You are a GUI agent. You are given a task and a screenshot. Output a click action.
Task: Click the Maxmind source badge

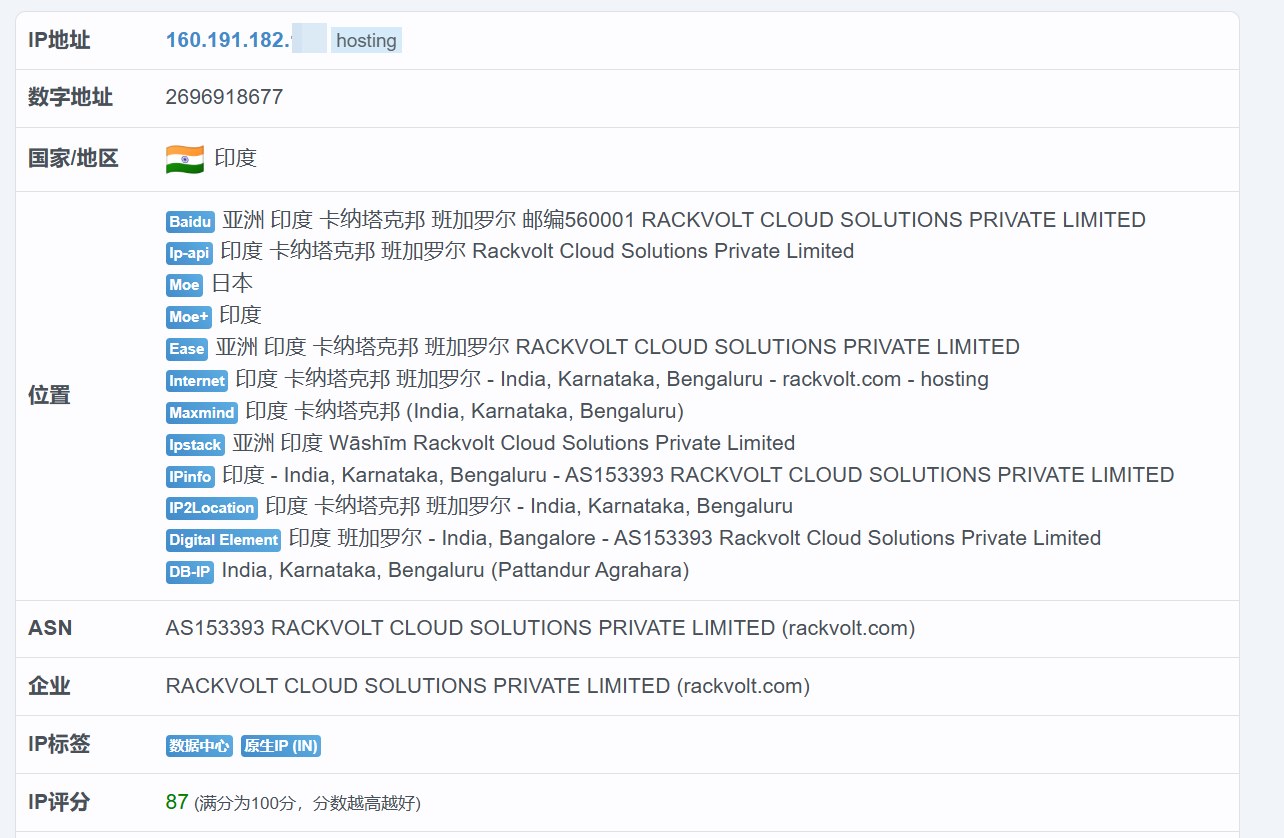pyautogui.click(x=202, y=412)
